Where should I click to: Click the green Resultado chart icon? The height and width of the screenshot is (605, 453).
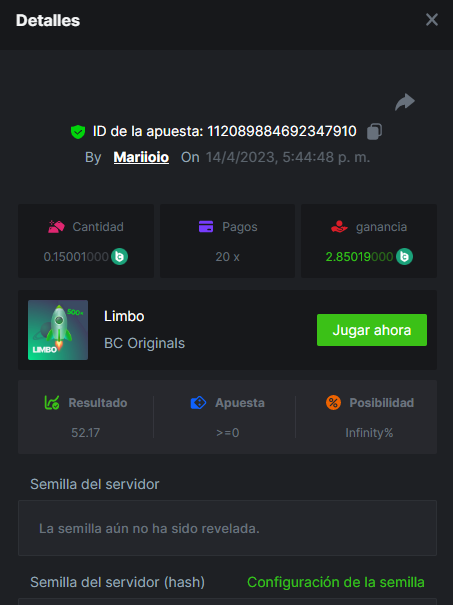52,403
